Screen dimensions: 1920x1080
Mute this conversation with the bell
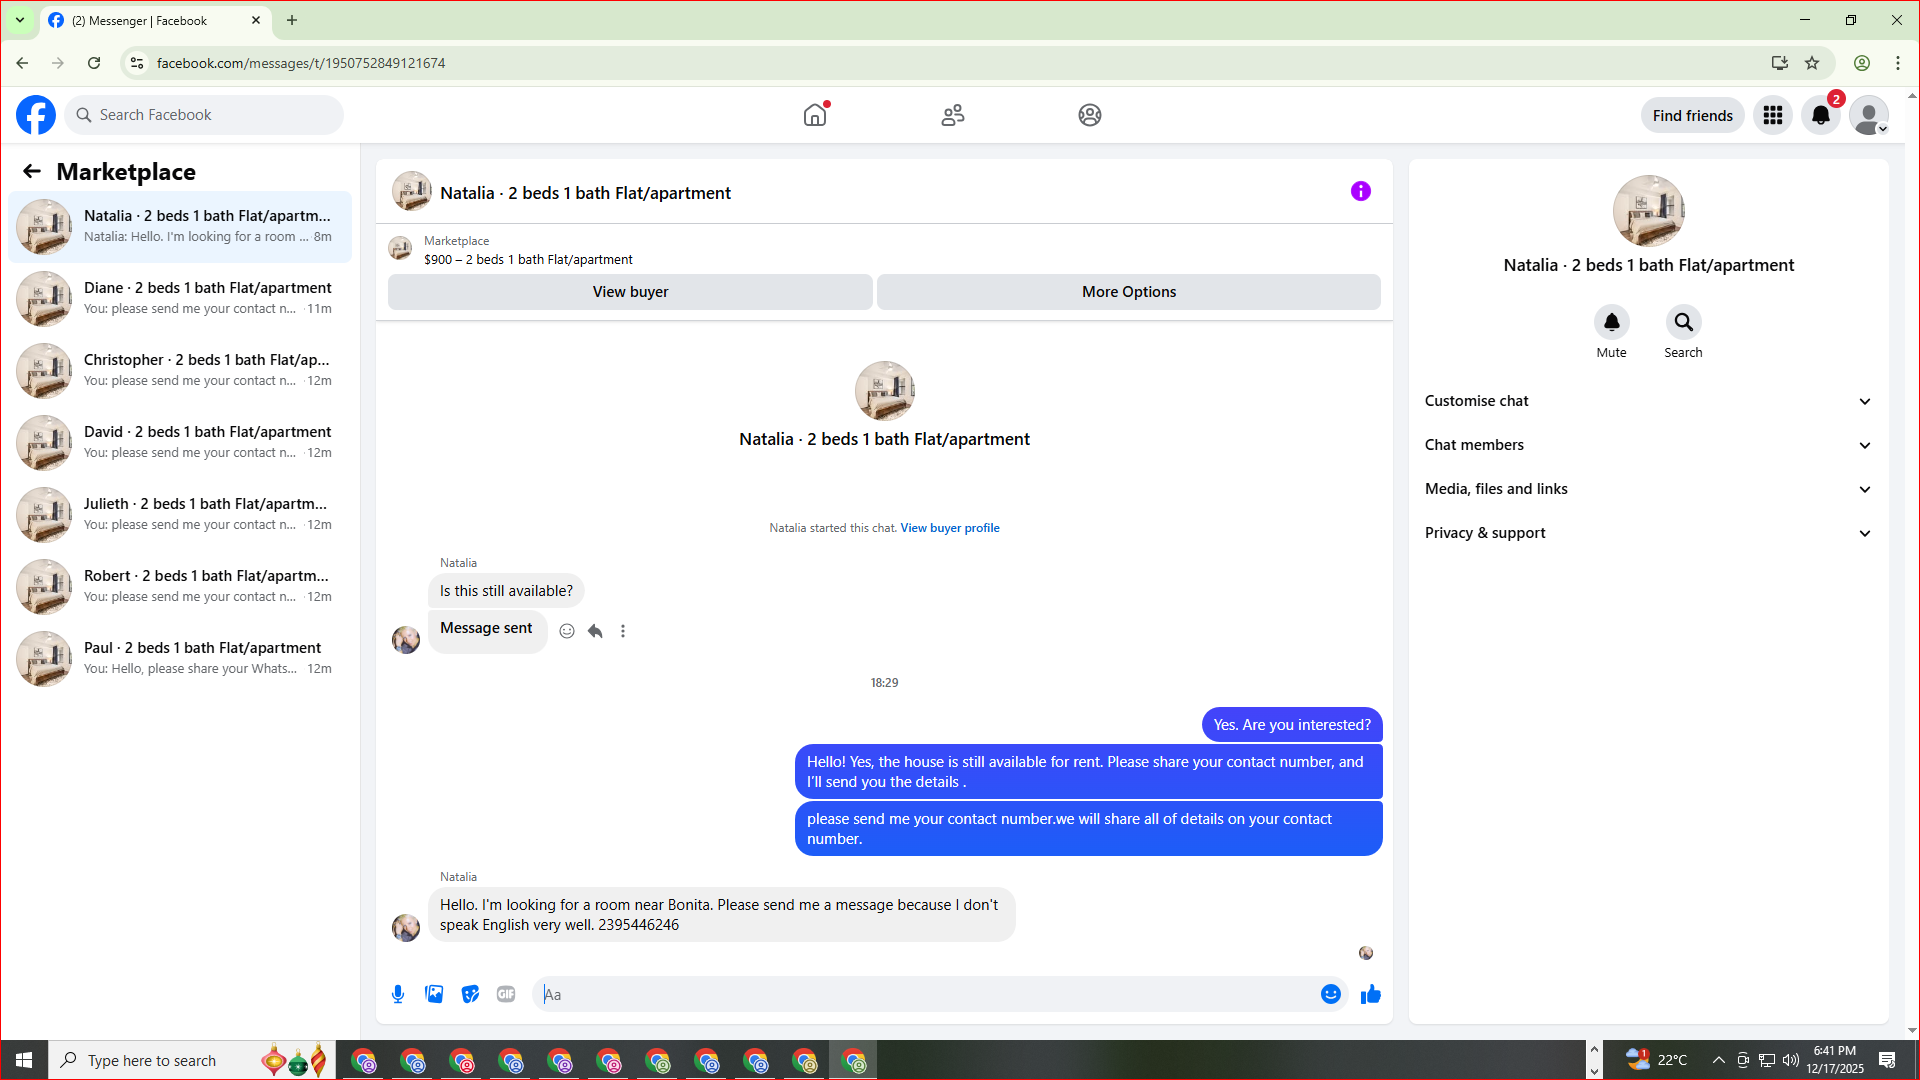(1611, 322)
